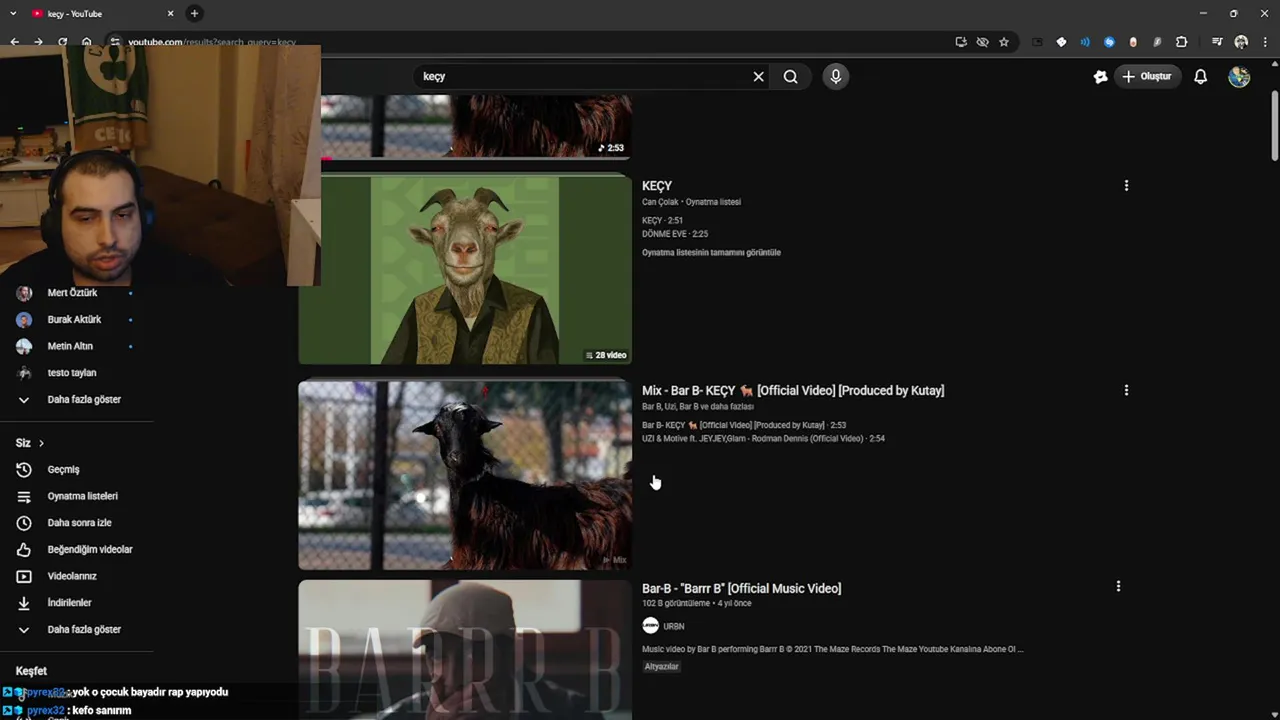The height and width of the screenshot is (720, 1280).
Task: Reload the page
Action: click(x=62, y=42)
